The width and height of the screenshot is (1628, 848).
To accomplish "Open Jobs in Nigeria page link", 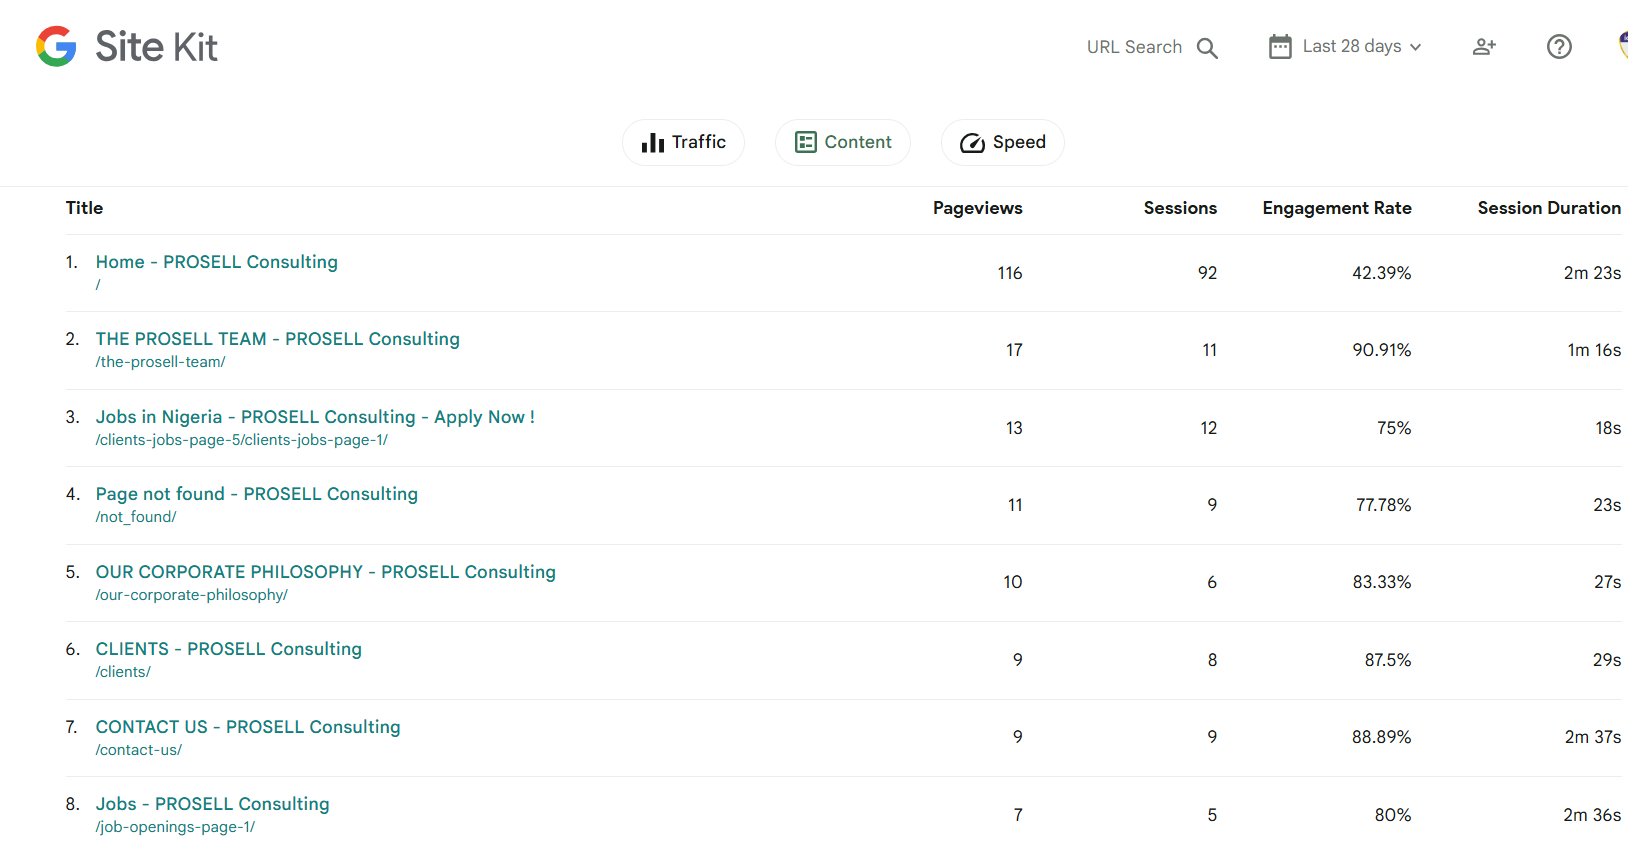I will click(x=315, y=417).
